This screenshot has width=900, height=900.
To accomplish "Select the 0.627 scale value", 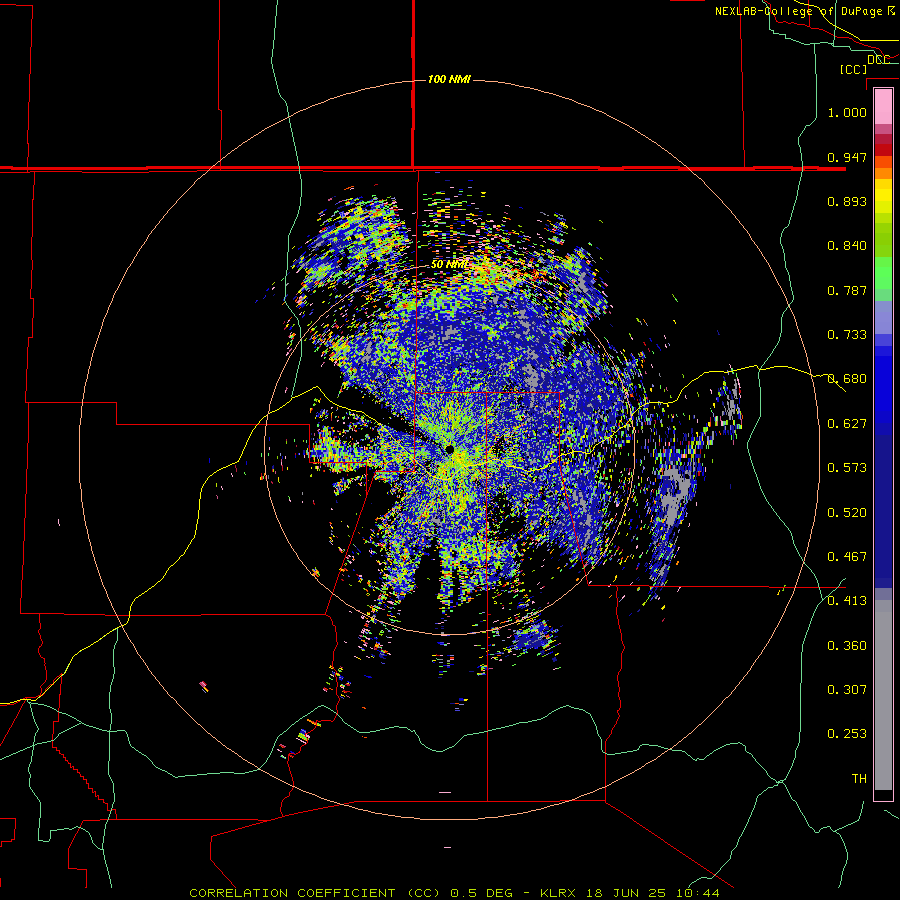I will 847,424.
